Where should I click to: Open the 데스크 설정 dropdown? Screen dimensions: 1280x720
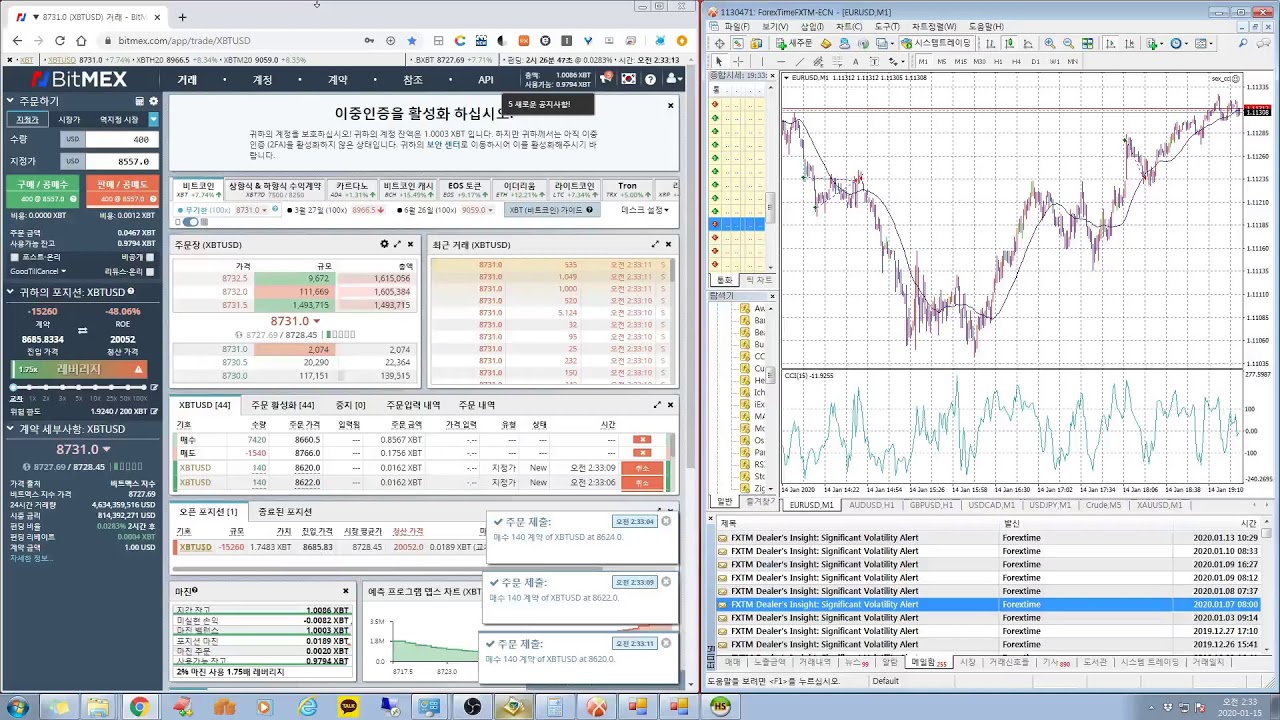pyautogui.click(x=645, y=210)
